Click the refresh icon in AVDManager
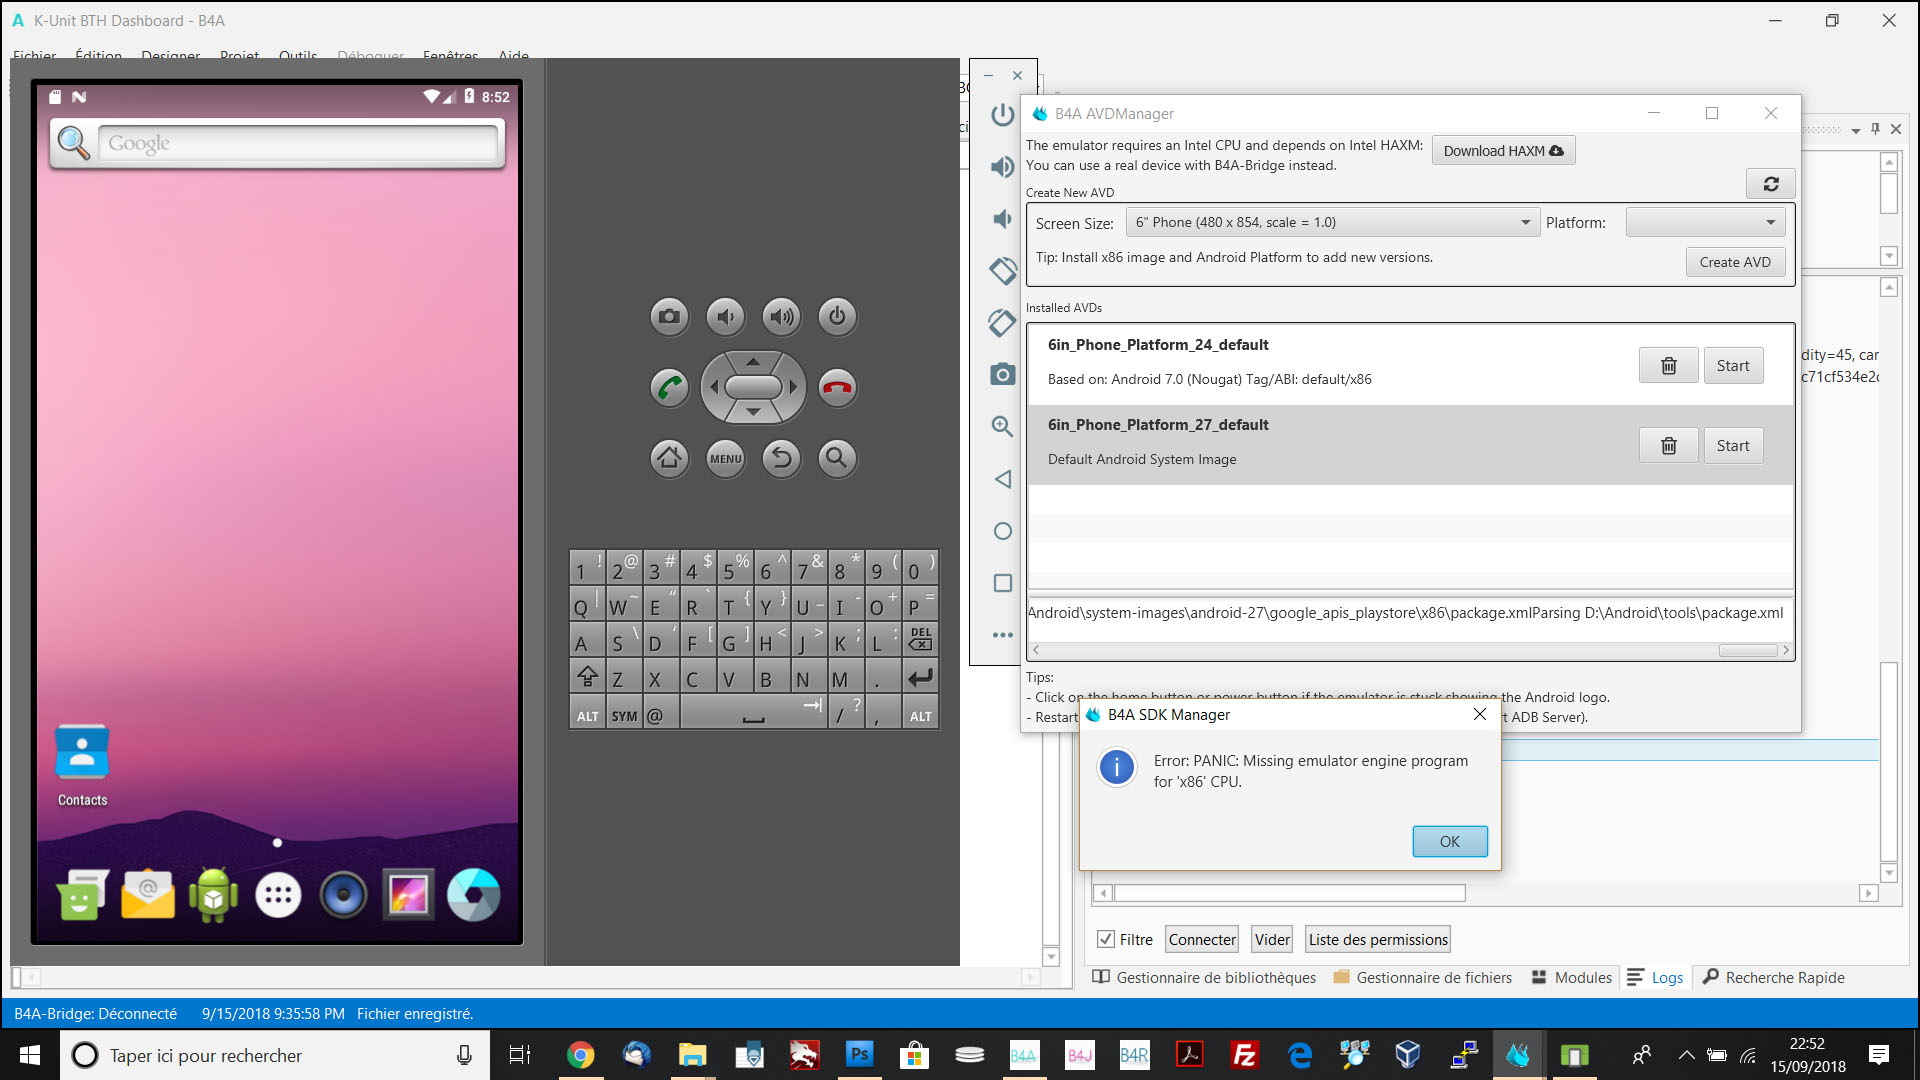Viewport: 1920px width, 1080px height. point(1770,184)
